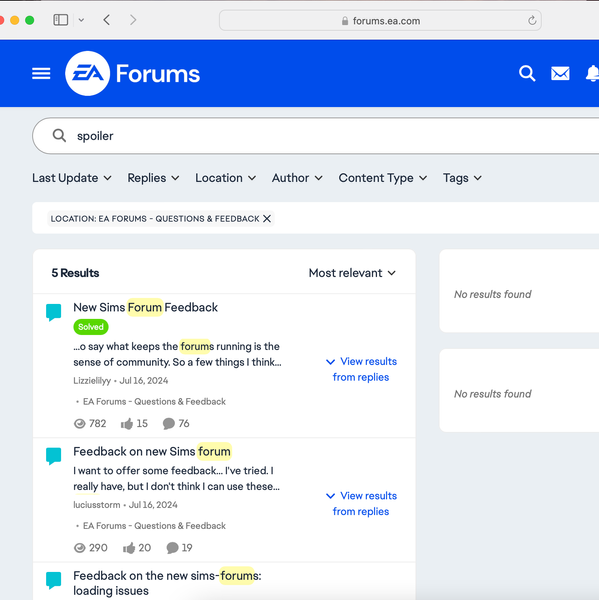Open the notifications bell
The width and height of the screenshot is (599, 600).
point(592,73)
